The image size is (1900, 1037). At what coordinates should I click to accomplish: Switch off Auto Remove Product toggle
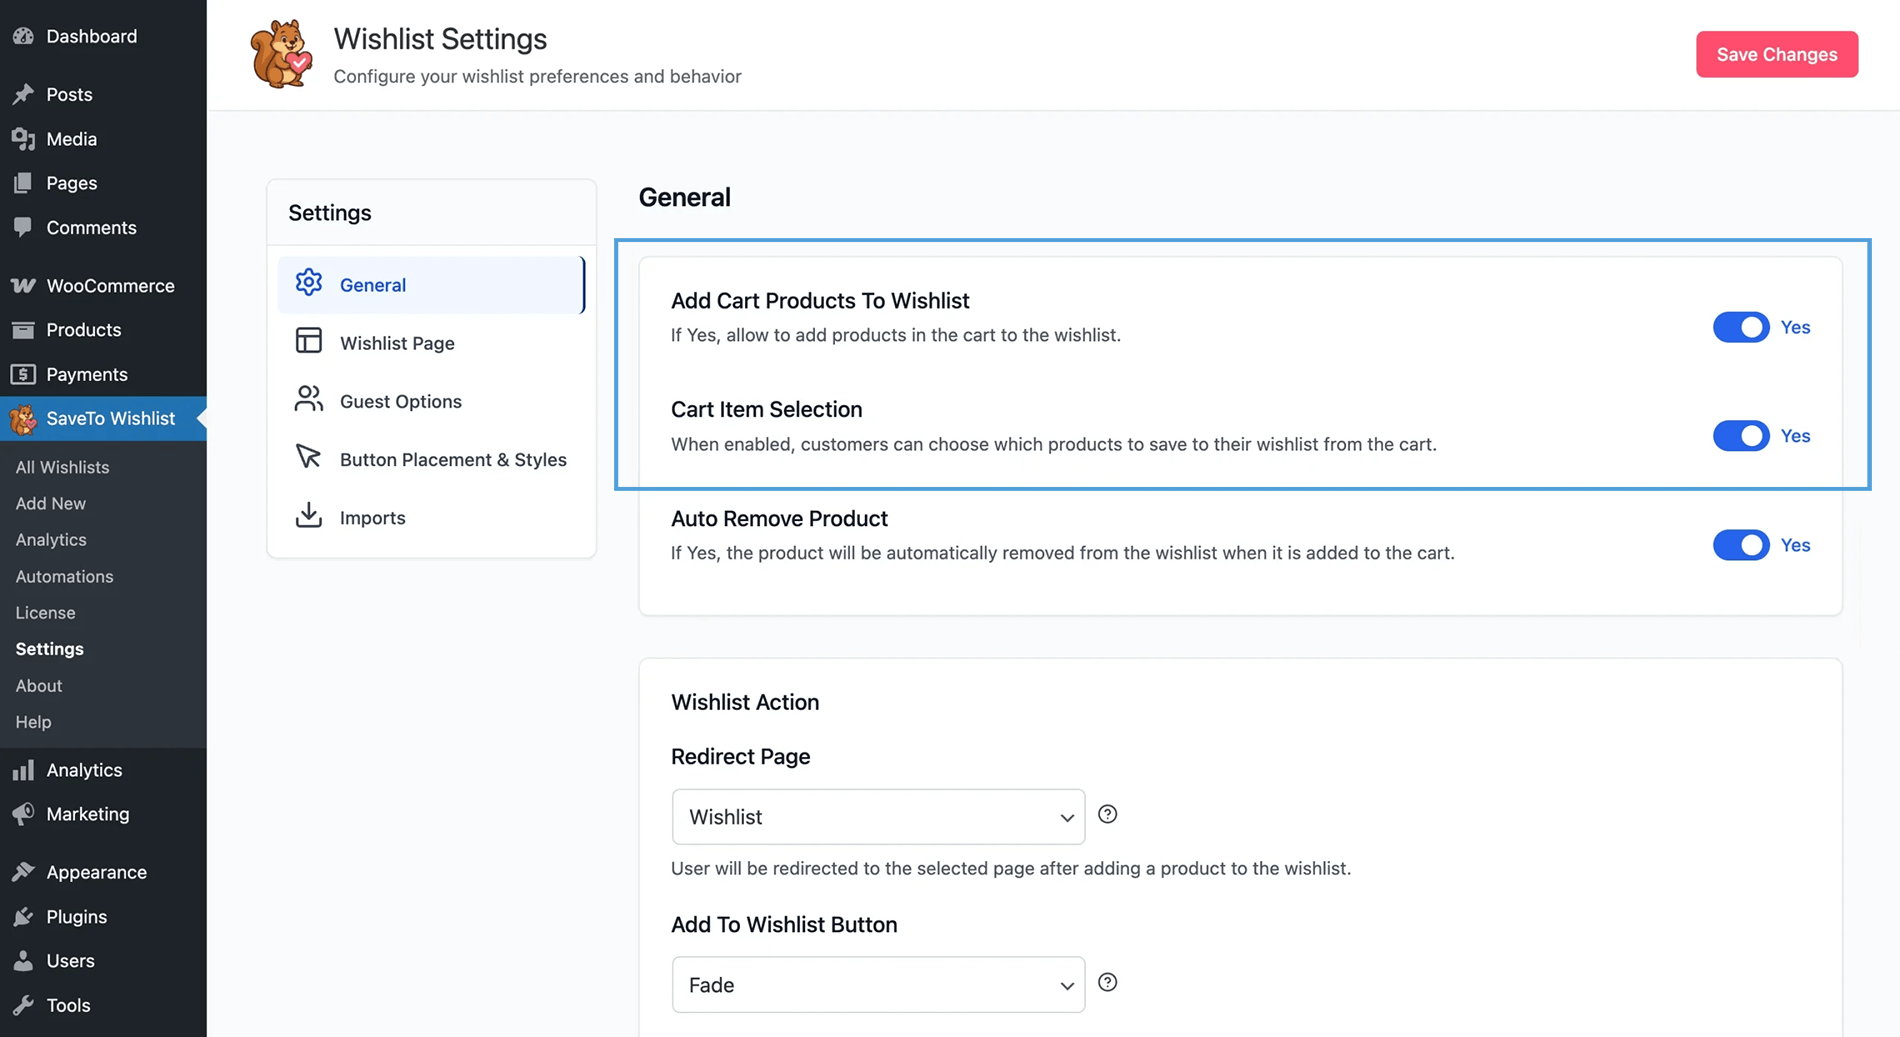(1740, 545)
